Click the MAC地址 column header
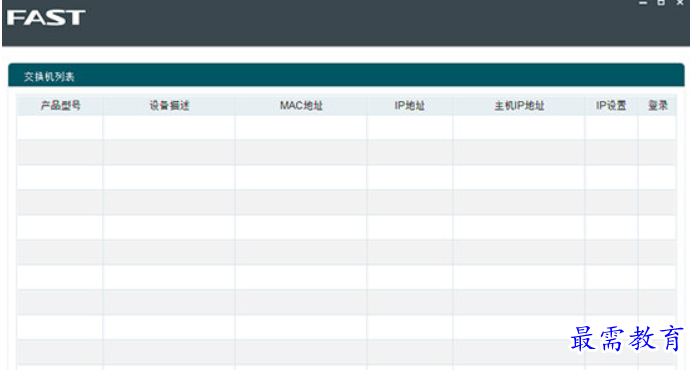The image size is (692, 370). [x=301, y=106]
